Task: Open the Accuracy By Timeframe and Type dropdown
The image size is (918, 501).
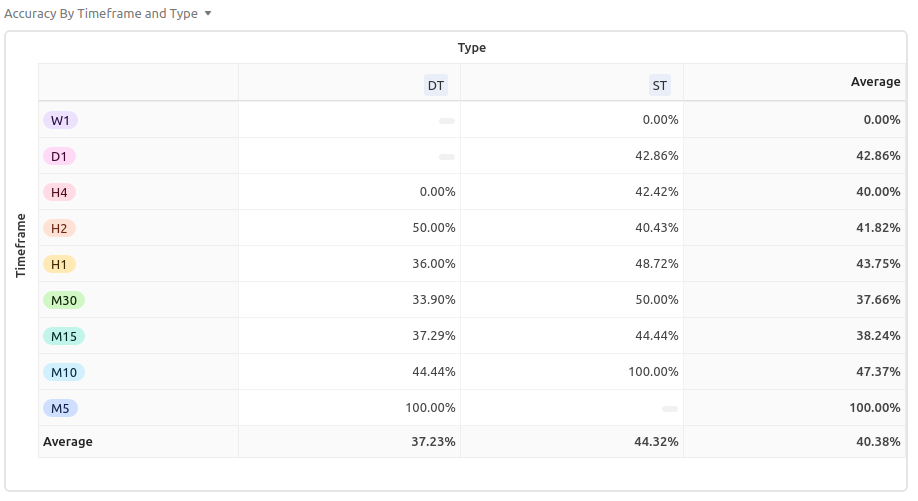Action: (x=207, y=14)
